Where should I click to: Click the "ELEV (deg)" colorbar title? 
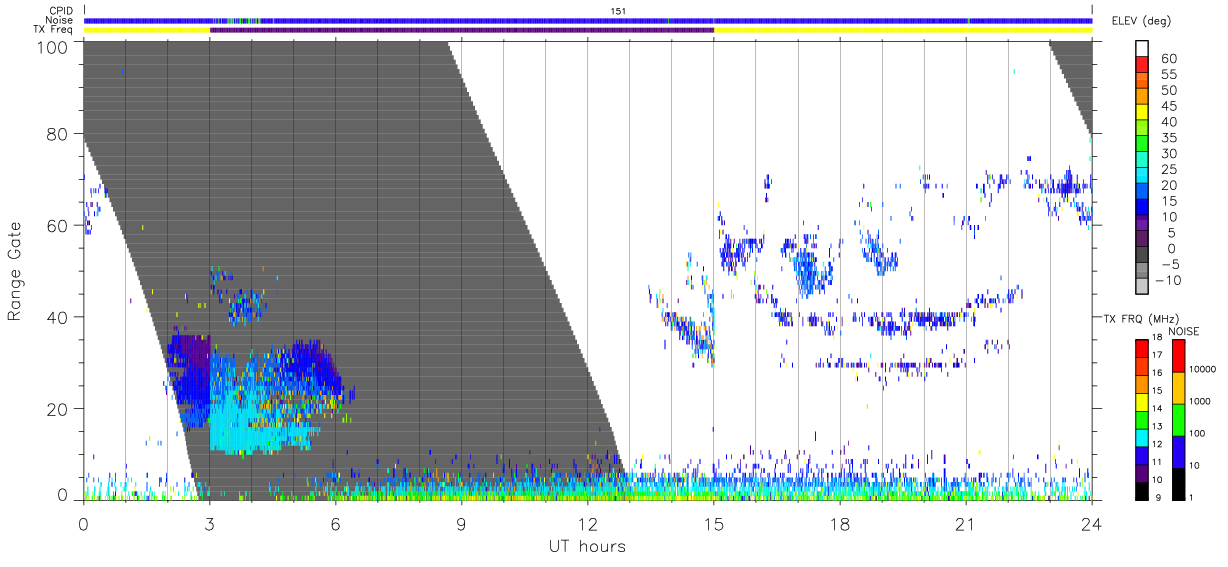click(1141, 21)
